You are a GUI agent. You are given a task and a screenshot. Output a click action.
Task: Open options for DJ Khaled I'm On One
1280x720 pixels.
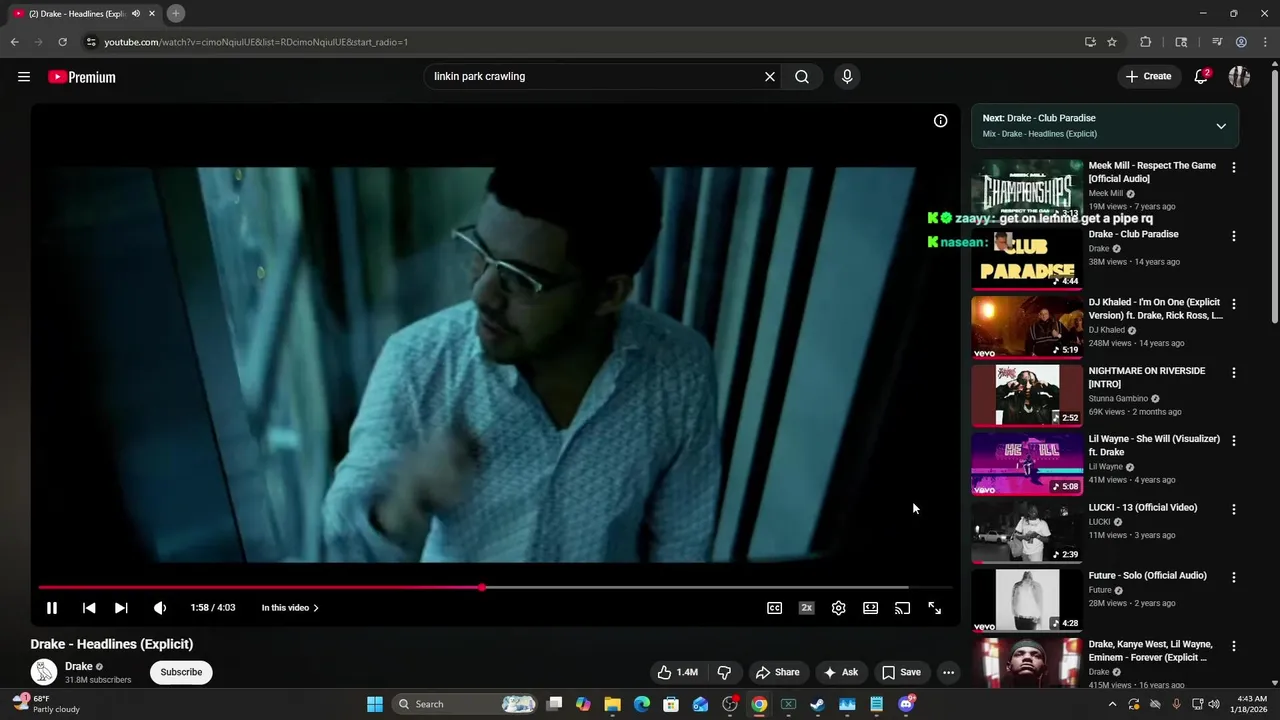[x=1233, y=304]
